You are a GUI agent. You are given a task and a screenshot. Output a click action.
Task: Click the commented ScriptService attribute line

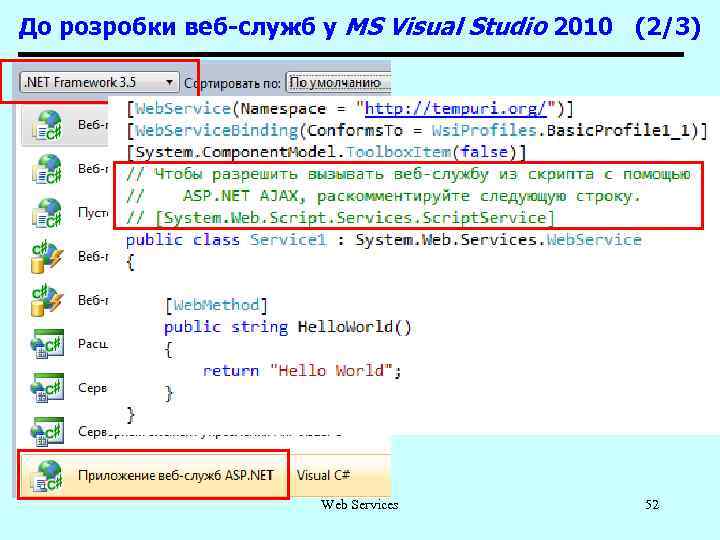(340, 218)
